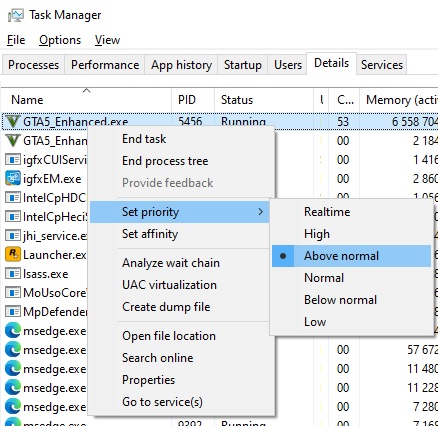Viewport: 438px width, 426px height.
Task: Click the MpDefender process icon
Action: 13,312
